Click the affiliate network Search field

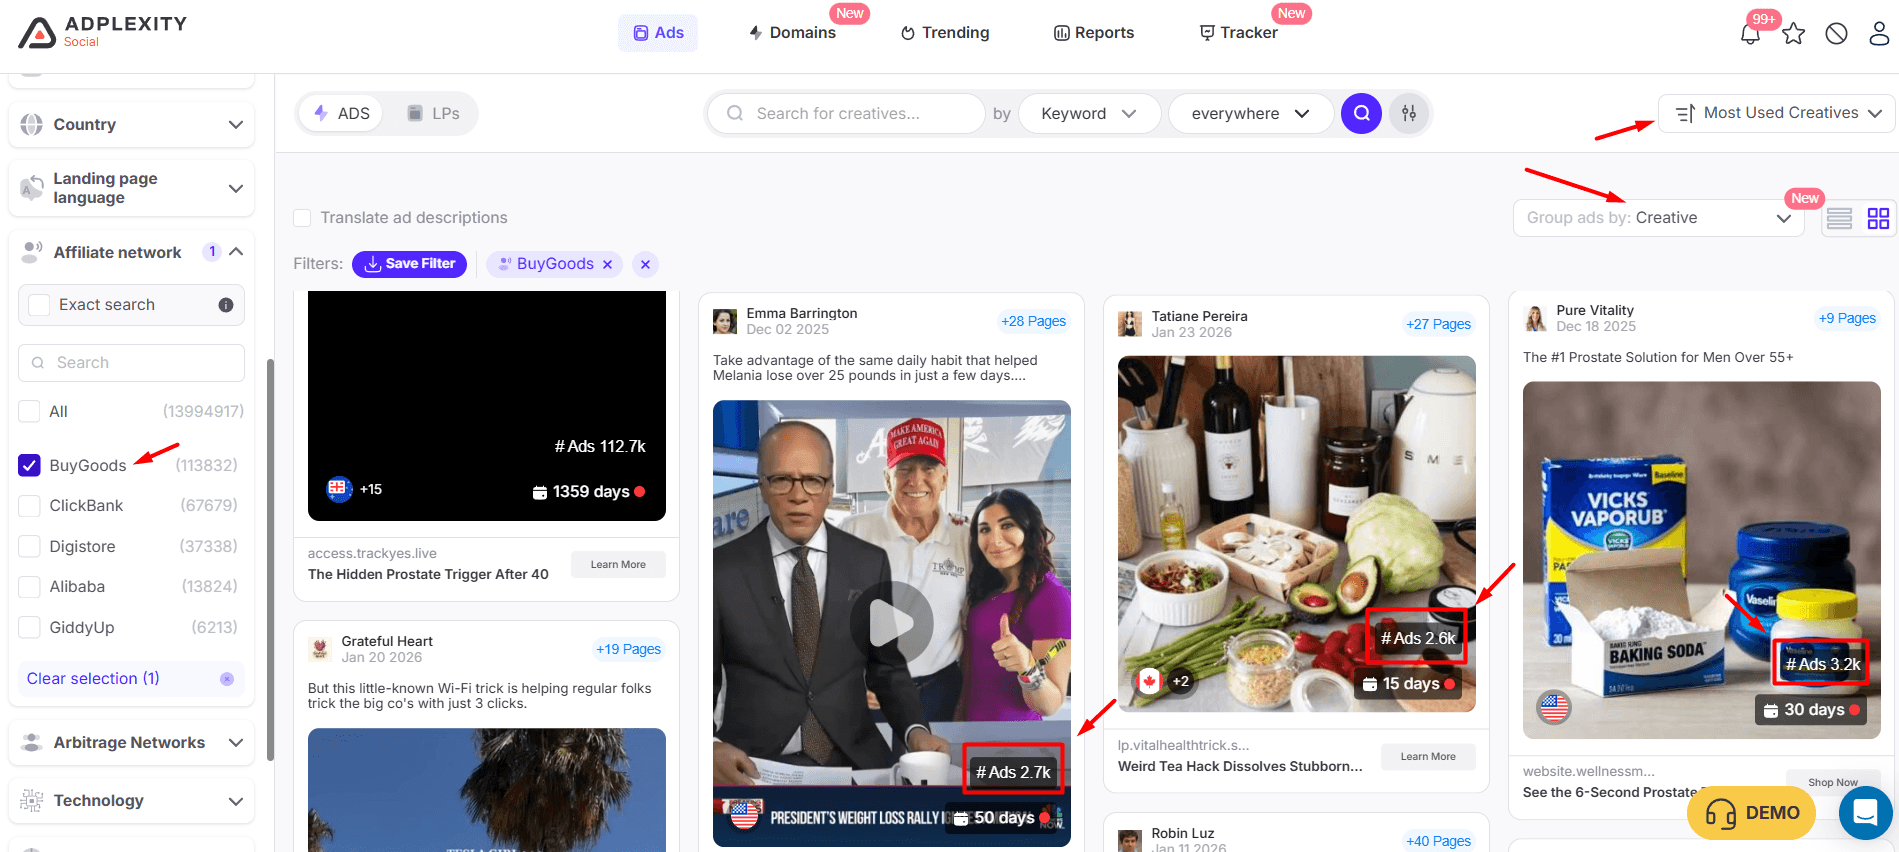point(131,363)
